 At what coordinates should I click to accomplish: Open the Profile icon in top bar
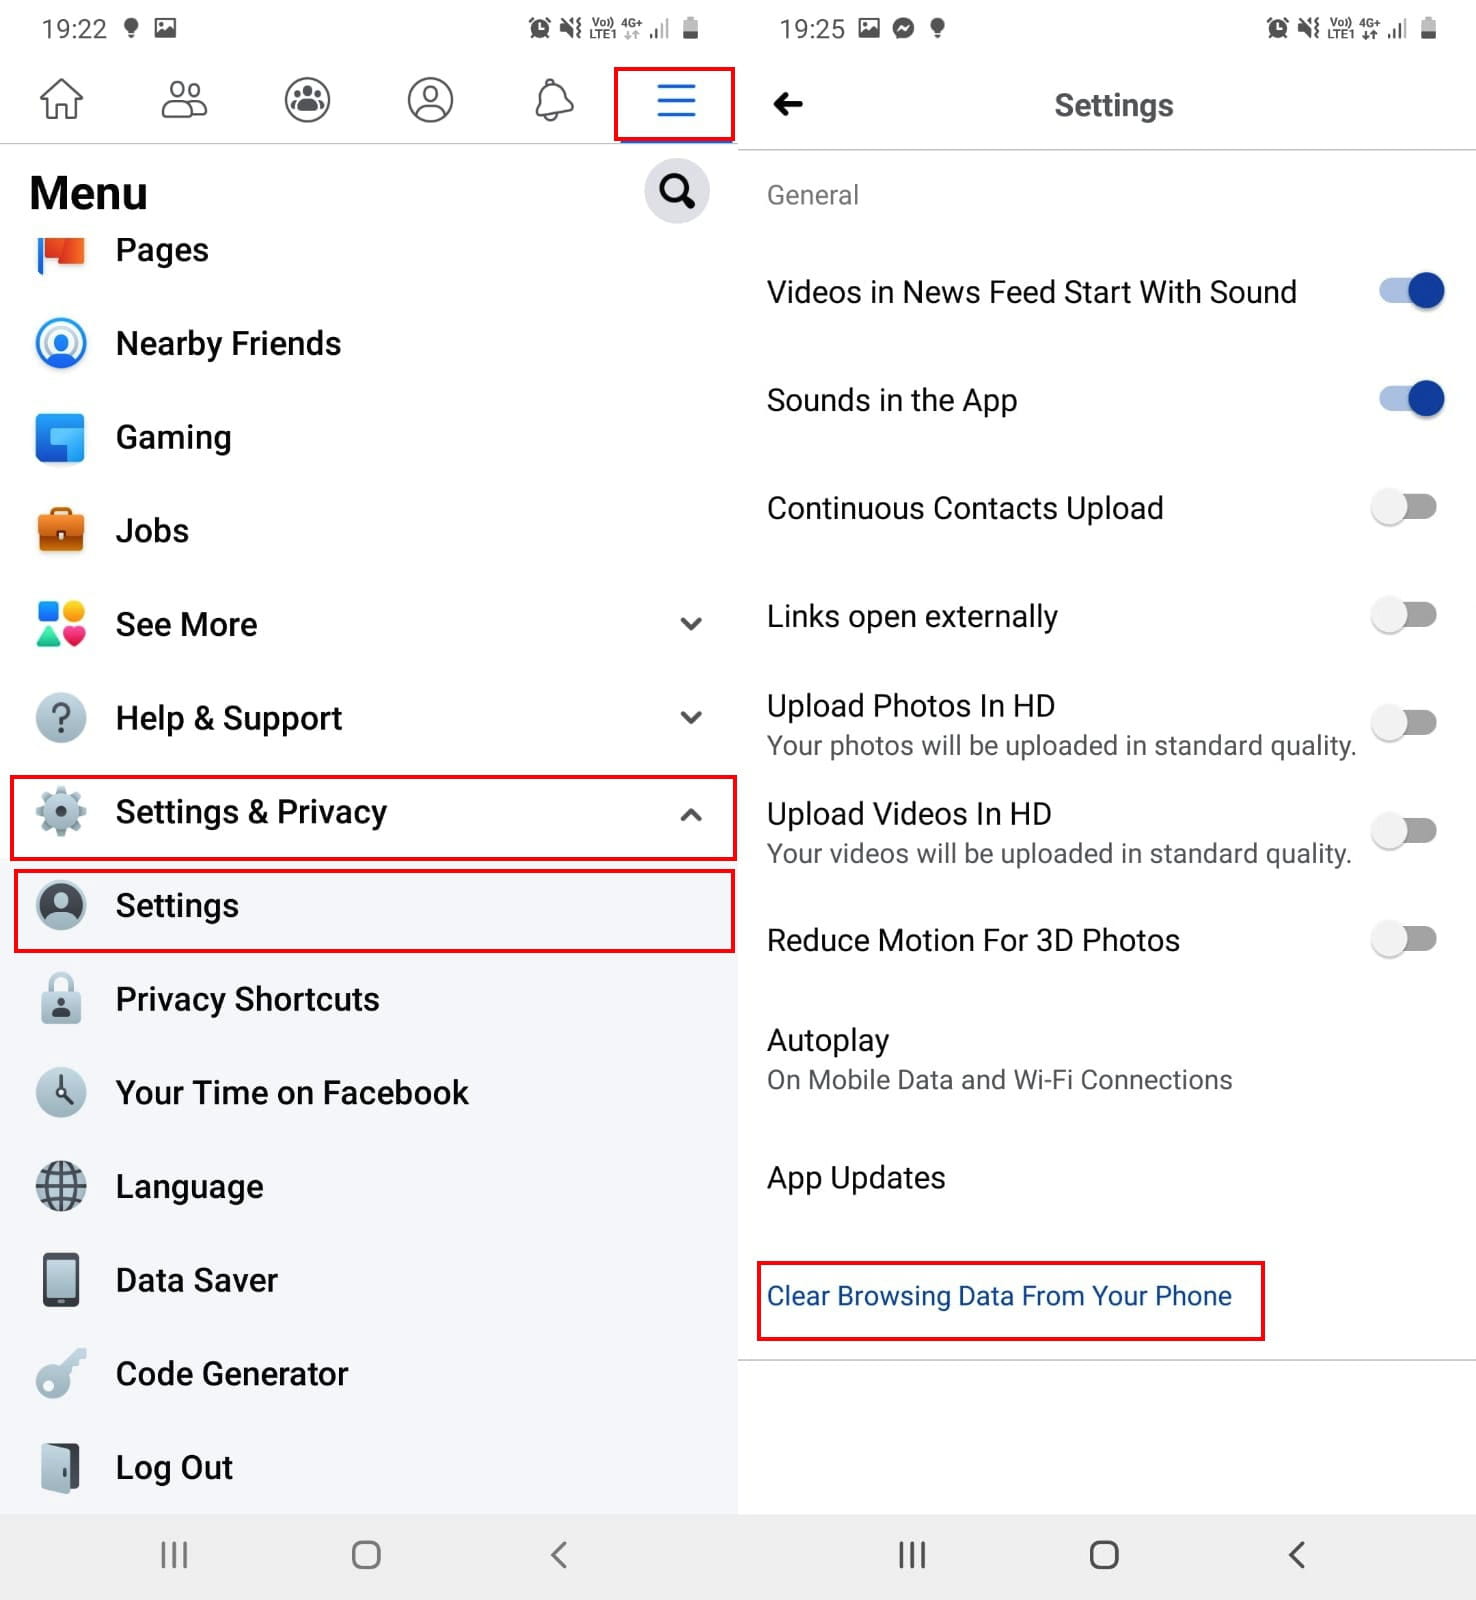pyautogui.click(x=430, y=100)
